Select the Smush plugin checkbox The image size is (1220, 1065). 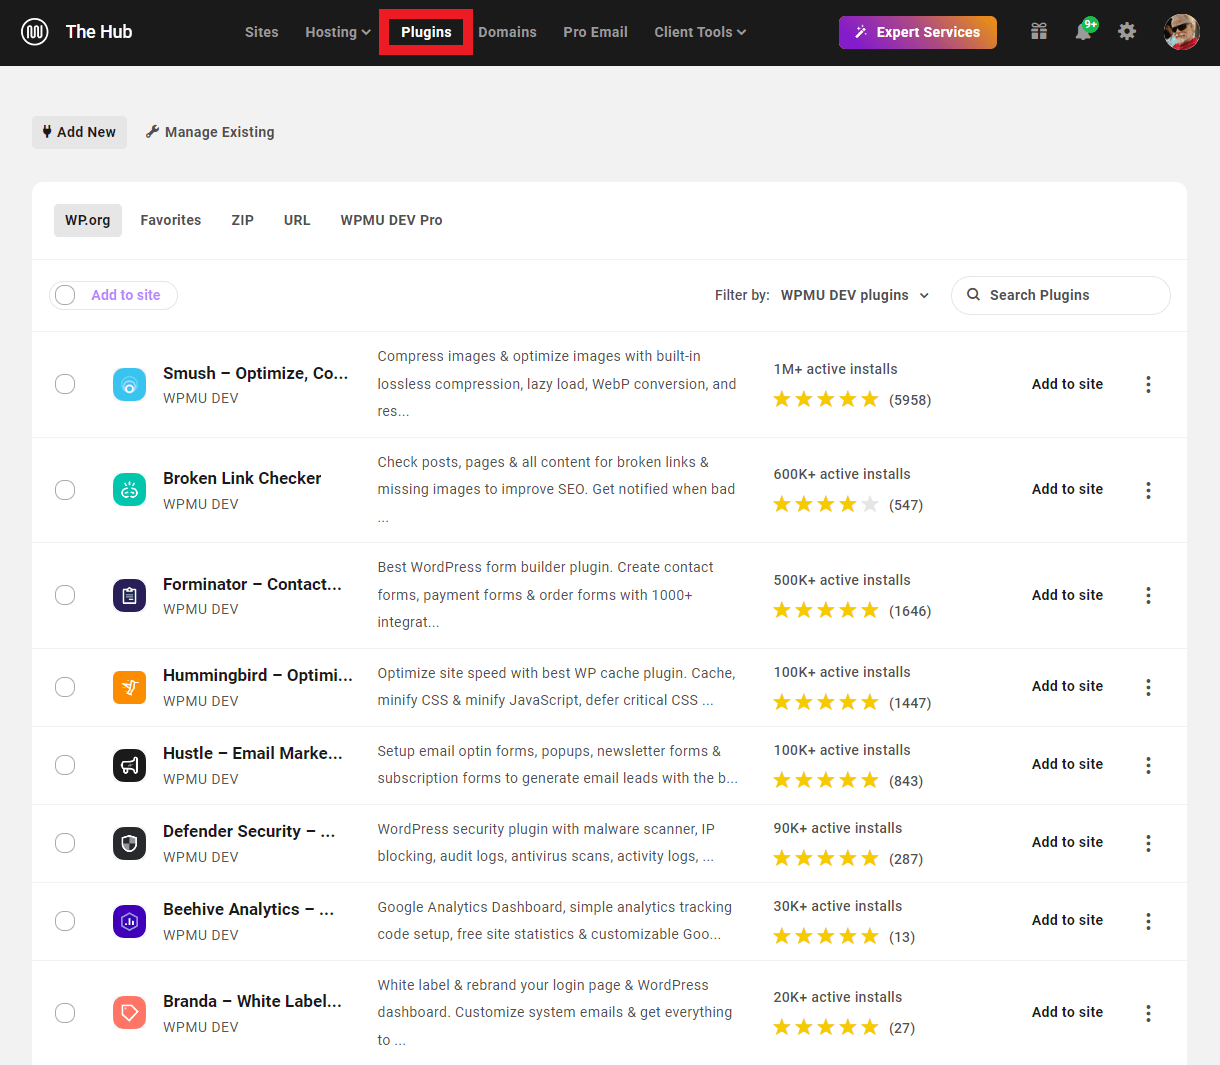(65, 384)
